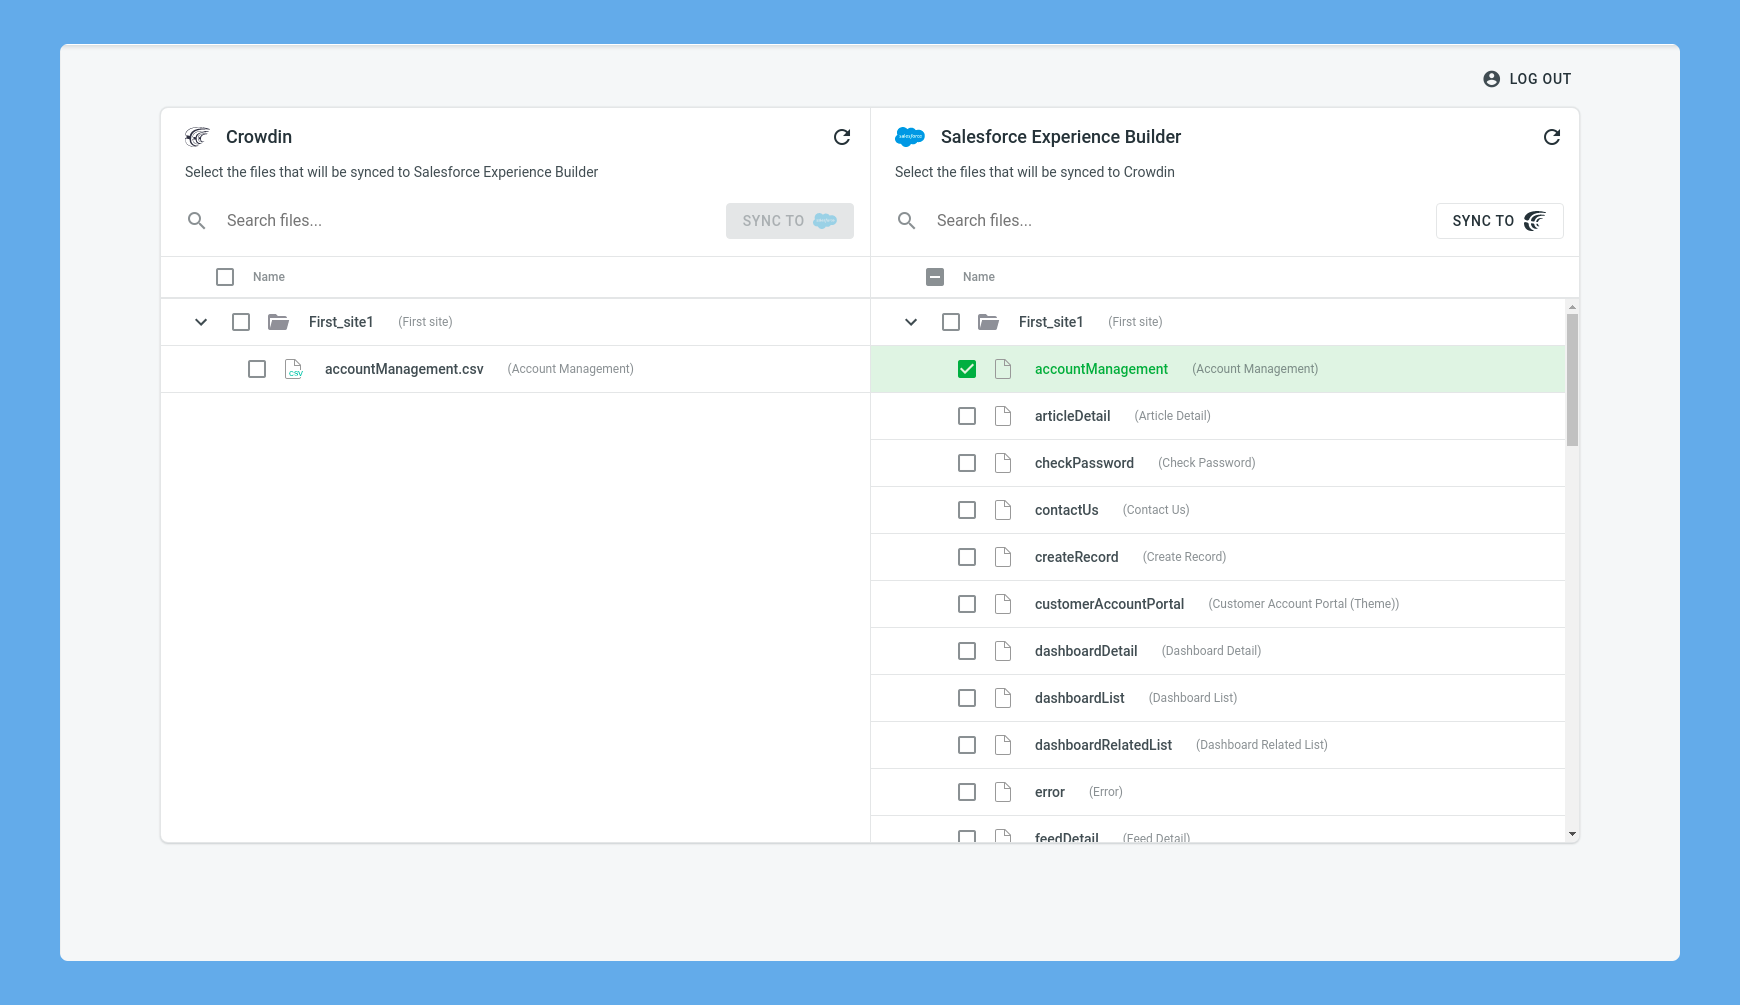This screenshot has width=1740, height=1005.
Task: Click the checkPassword file name
Action: [1084, 463]
